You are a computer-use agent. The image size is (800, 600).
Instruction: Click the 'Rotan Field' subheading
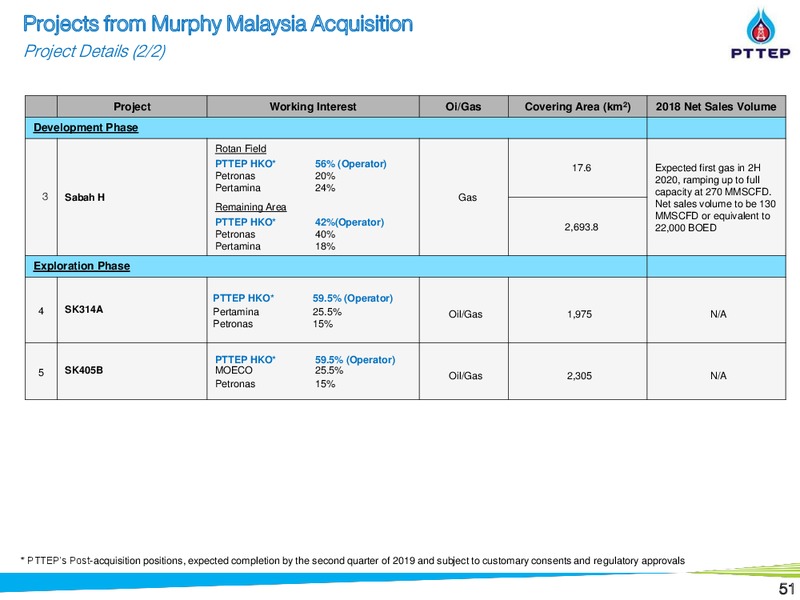pyautogui.click(x=240, y=148)
